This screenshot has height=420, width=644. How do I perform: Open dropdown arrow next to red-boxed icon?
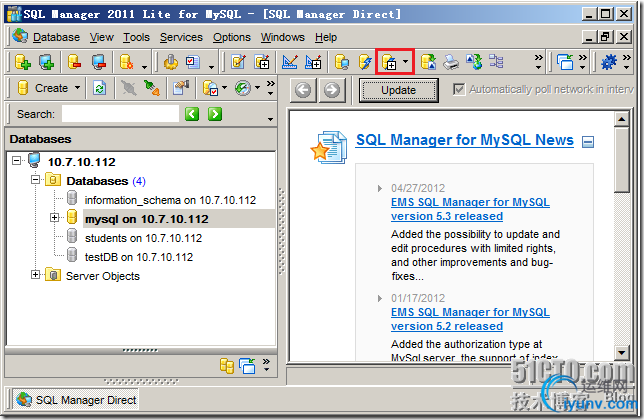(x=406, y=62)
